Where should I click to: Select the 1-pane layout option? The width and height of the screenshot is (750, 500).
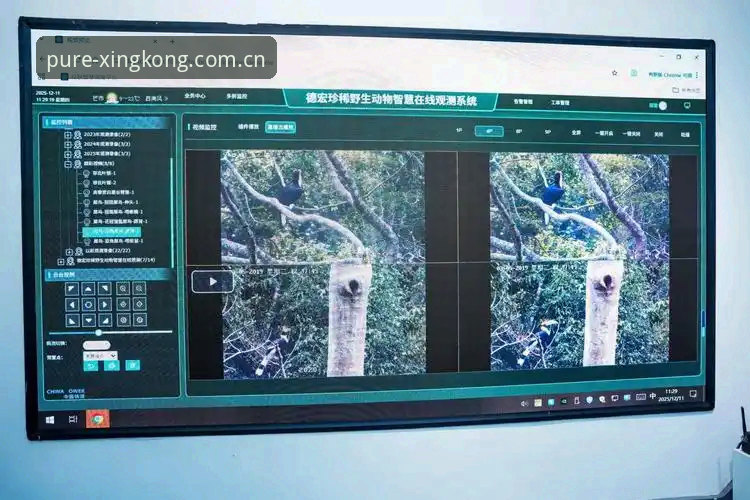click(459, 130)
